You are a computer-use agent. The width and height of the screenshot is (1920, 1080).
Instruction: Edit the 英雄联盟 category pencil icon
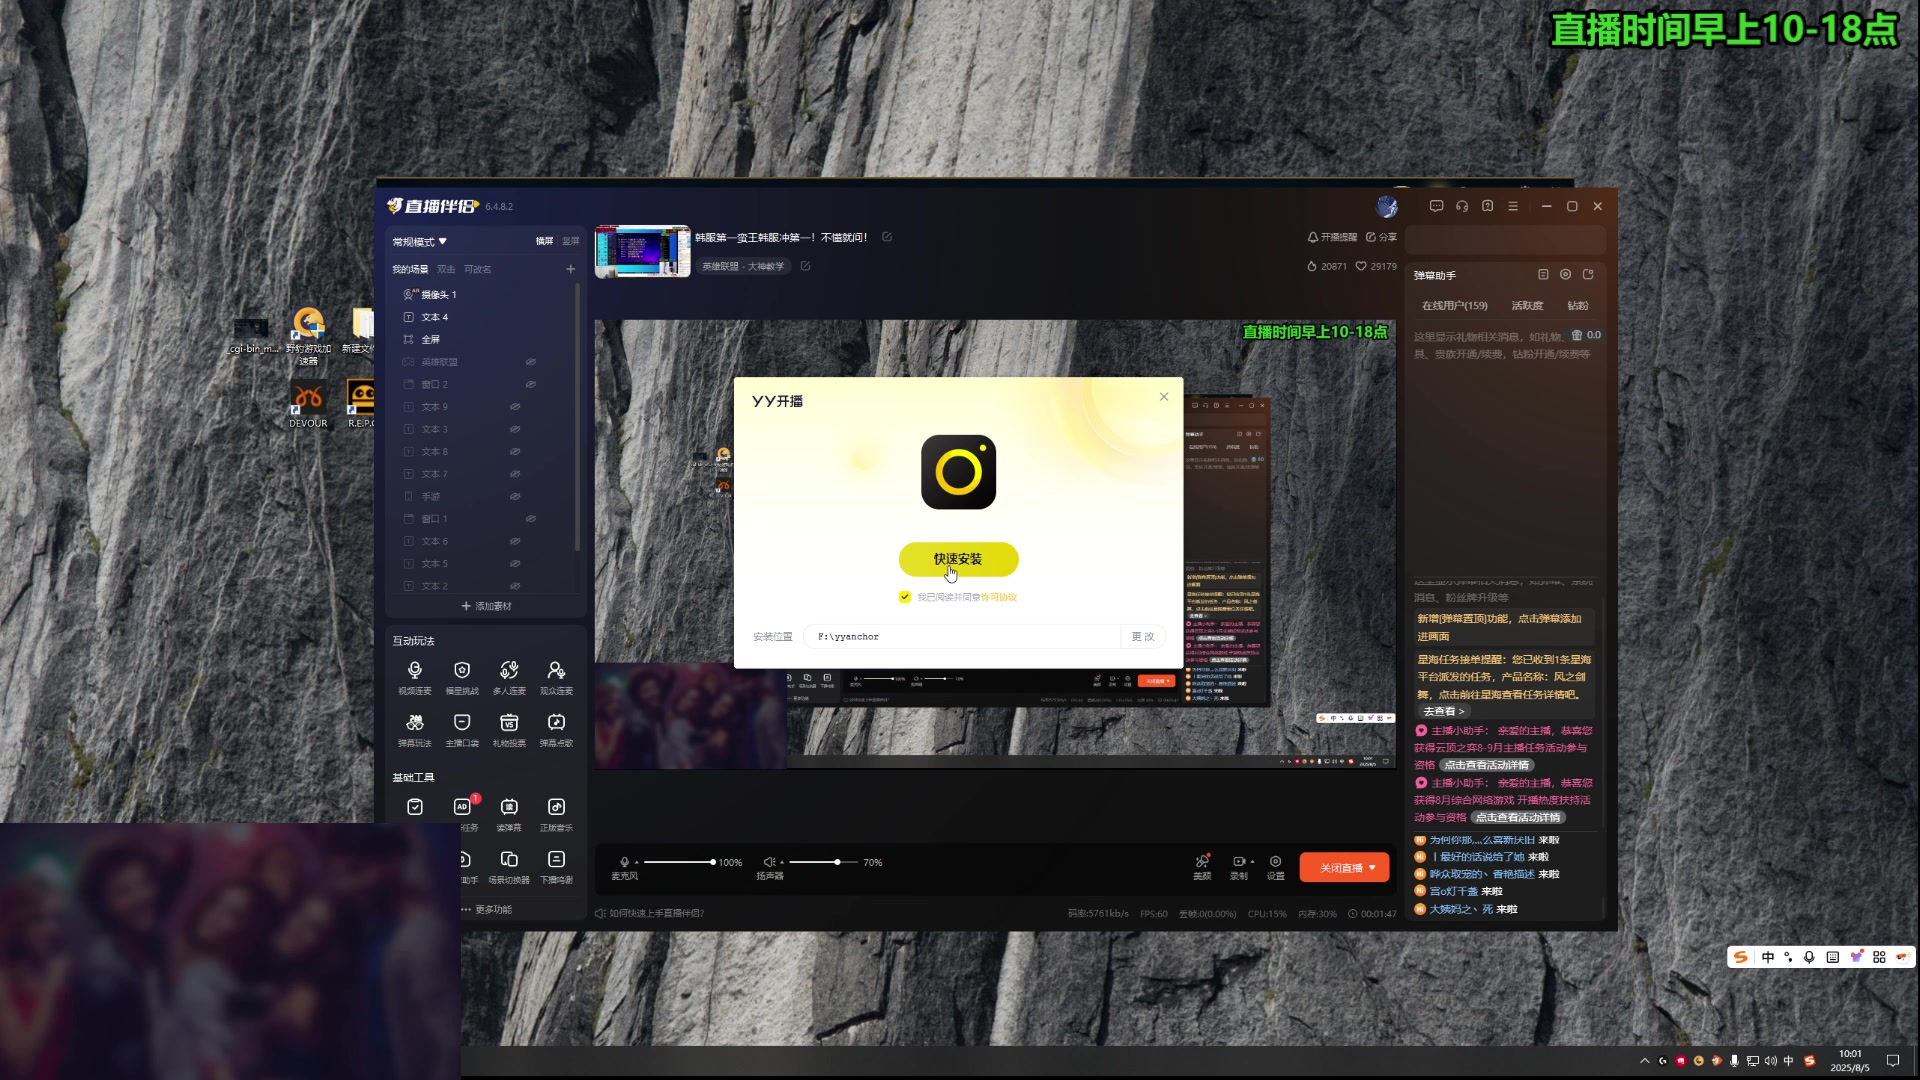click(805, 266)
